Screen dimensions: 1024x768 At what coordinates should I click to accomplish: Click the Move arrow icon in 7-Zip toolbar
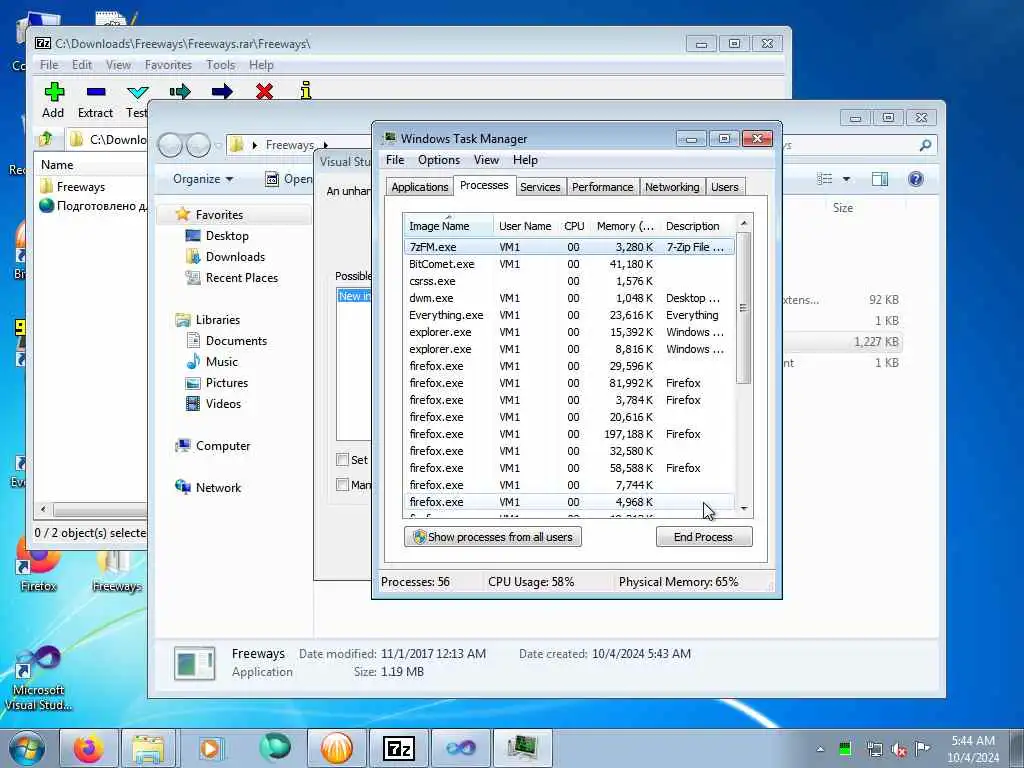pyautogui.click(x=222, y=91)
